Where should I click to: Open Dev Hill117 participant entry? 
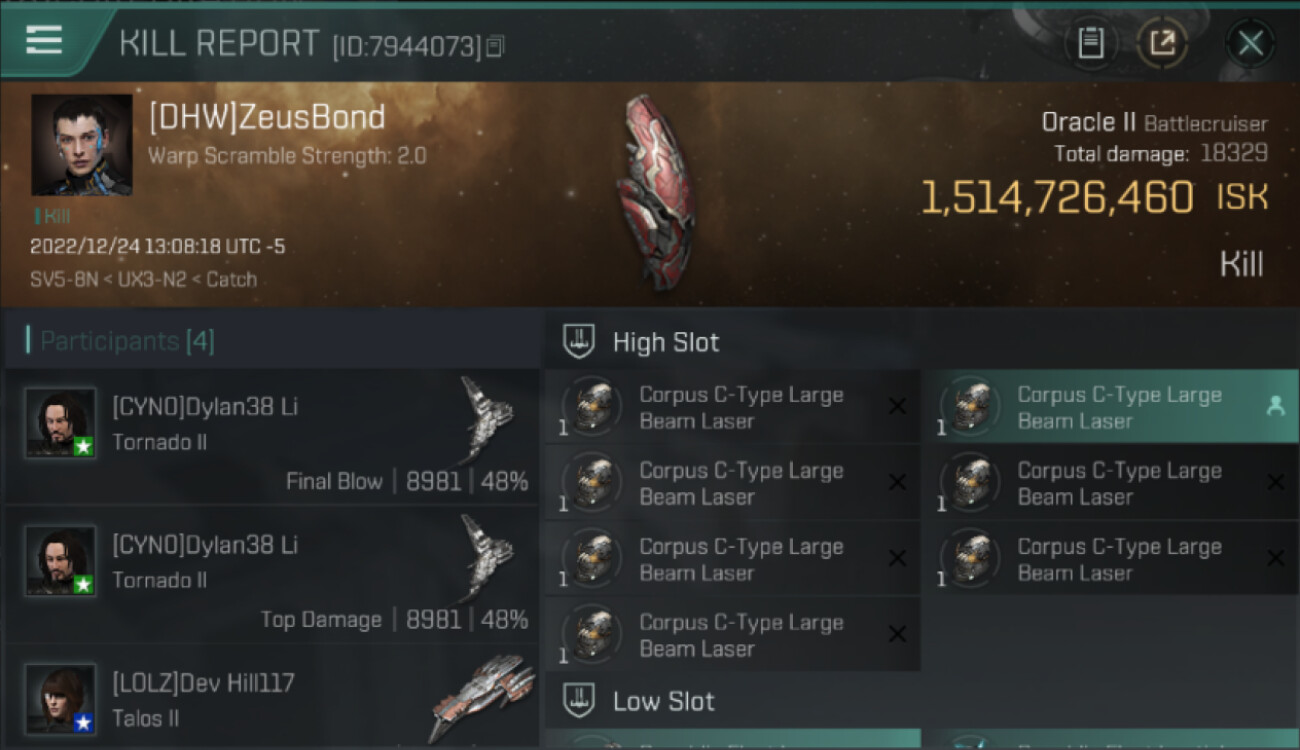pyautogui.click(x=268, y=697)
